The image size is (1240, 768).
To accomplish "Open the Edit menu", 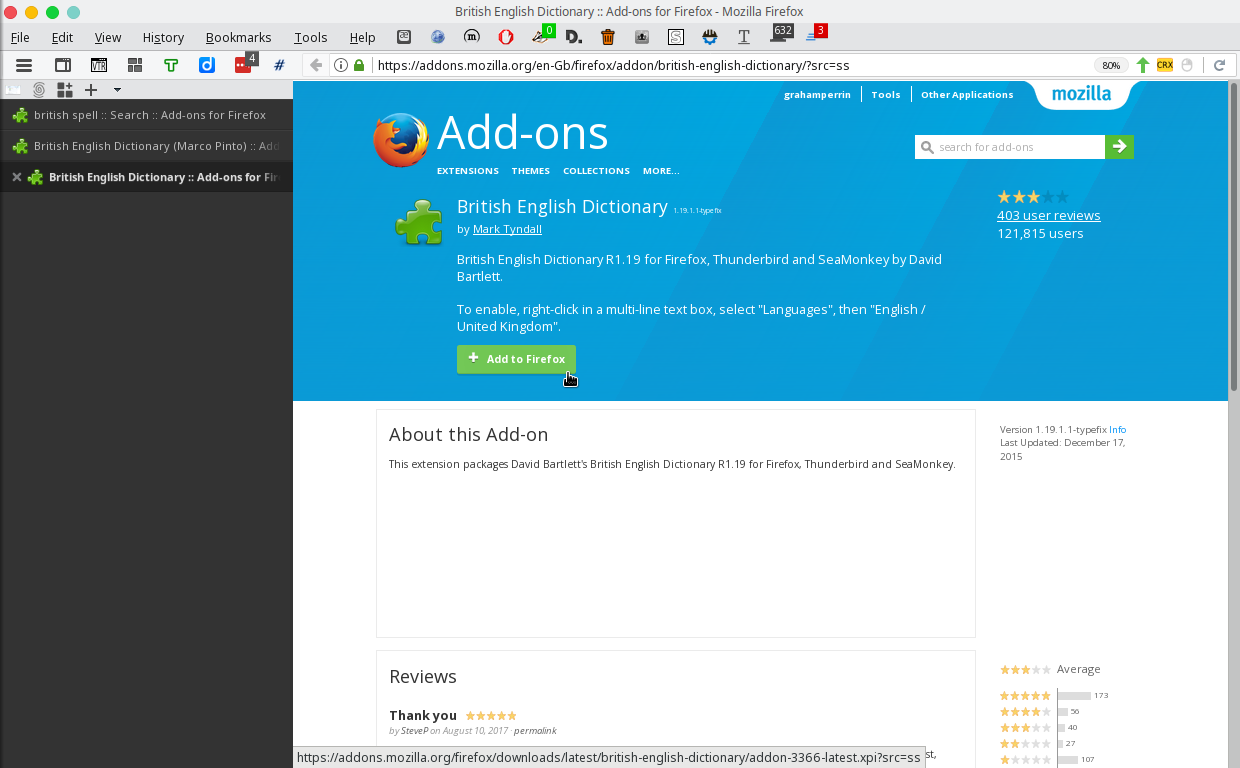I will tap(63, 37).
